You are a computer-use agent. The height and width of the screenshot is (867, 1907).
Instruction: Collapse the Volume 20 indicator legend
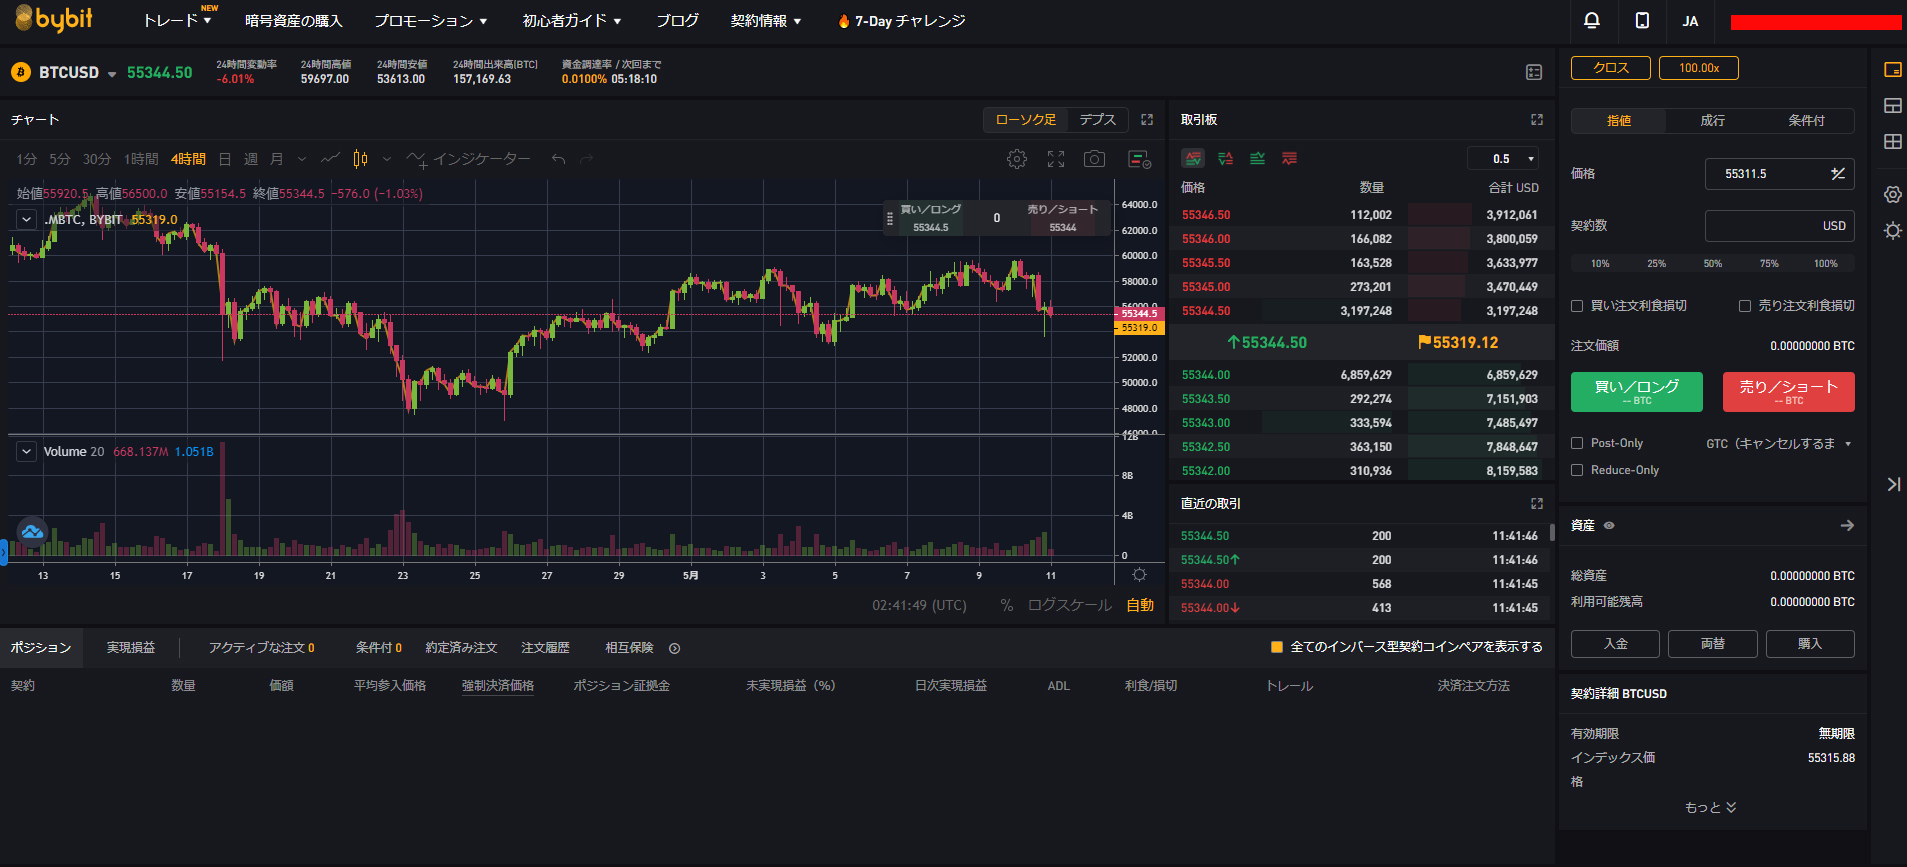(27, 451)
